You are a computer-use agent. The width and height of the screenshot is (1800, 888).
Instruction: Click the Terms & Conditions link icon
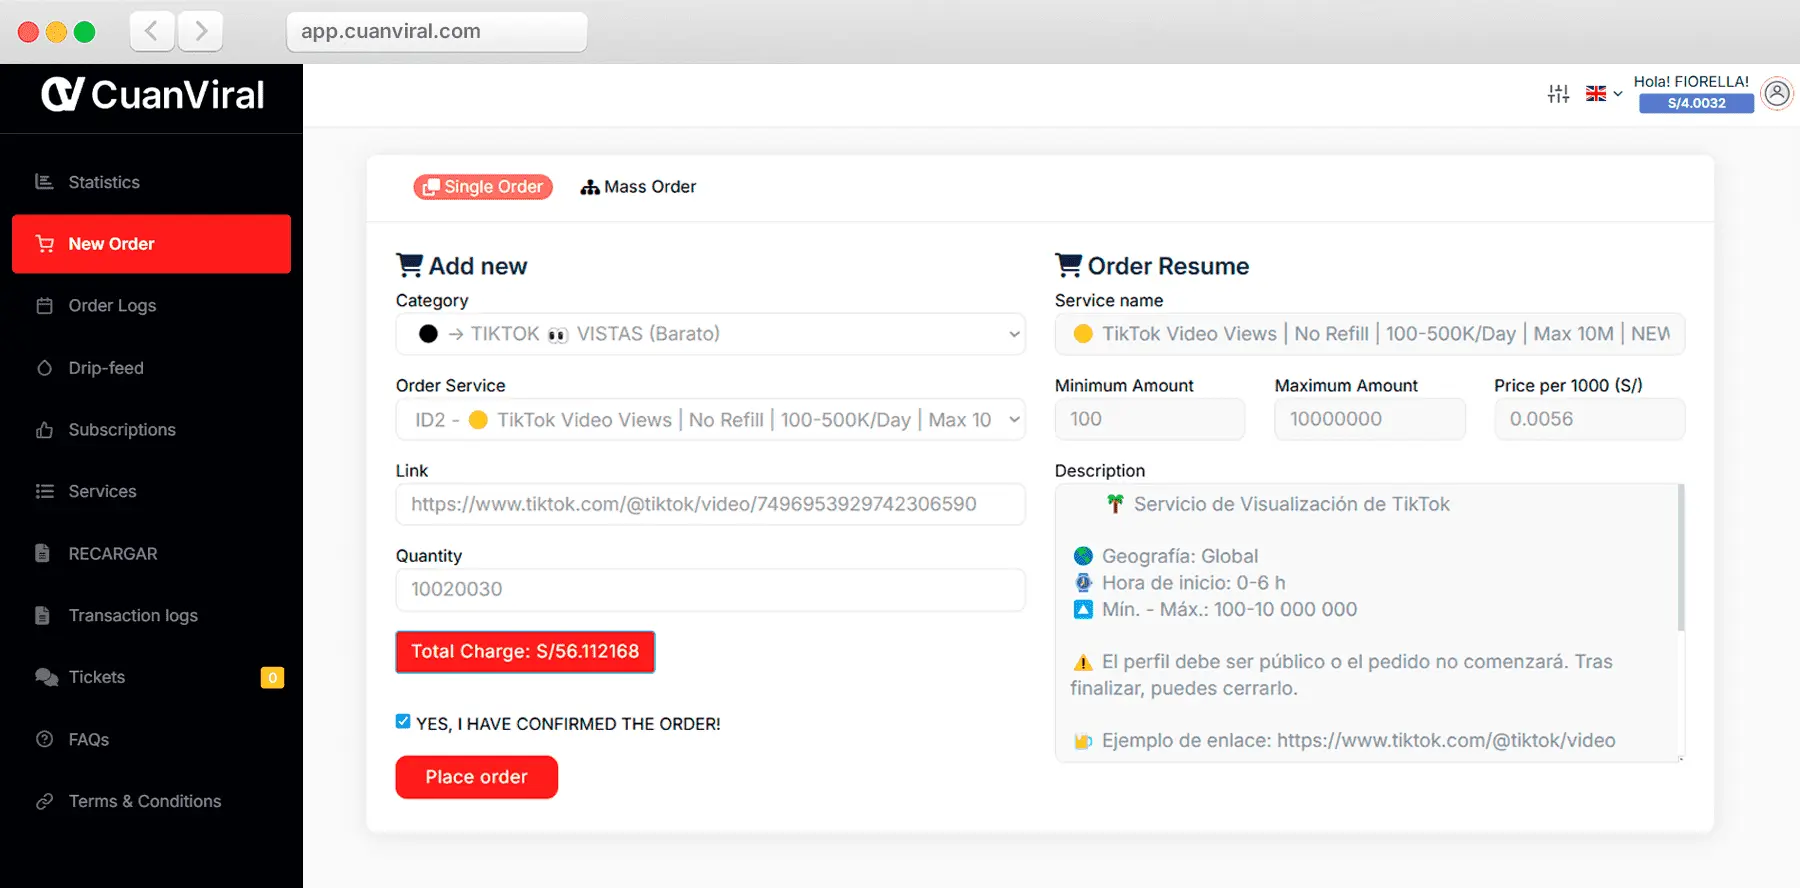[x=44, y=801]
